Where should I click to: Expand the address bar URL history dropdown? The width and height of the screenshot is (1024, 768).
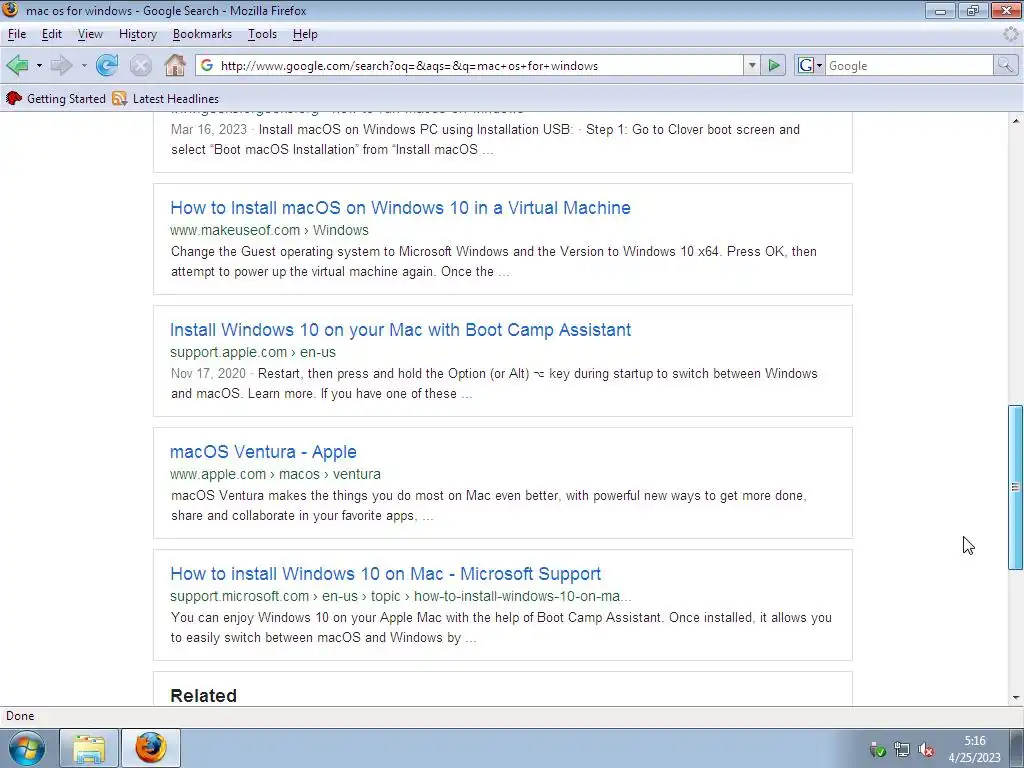coord(752,65)
